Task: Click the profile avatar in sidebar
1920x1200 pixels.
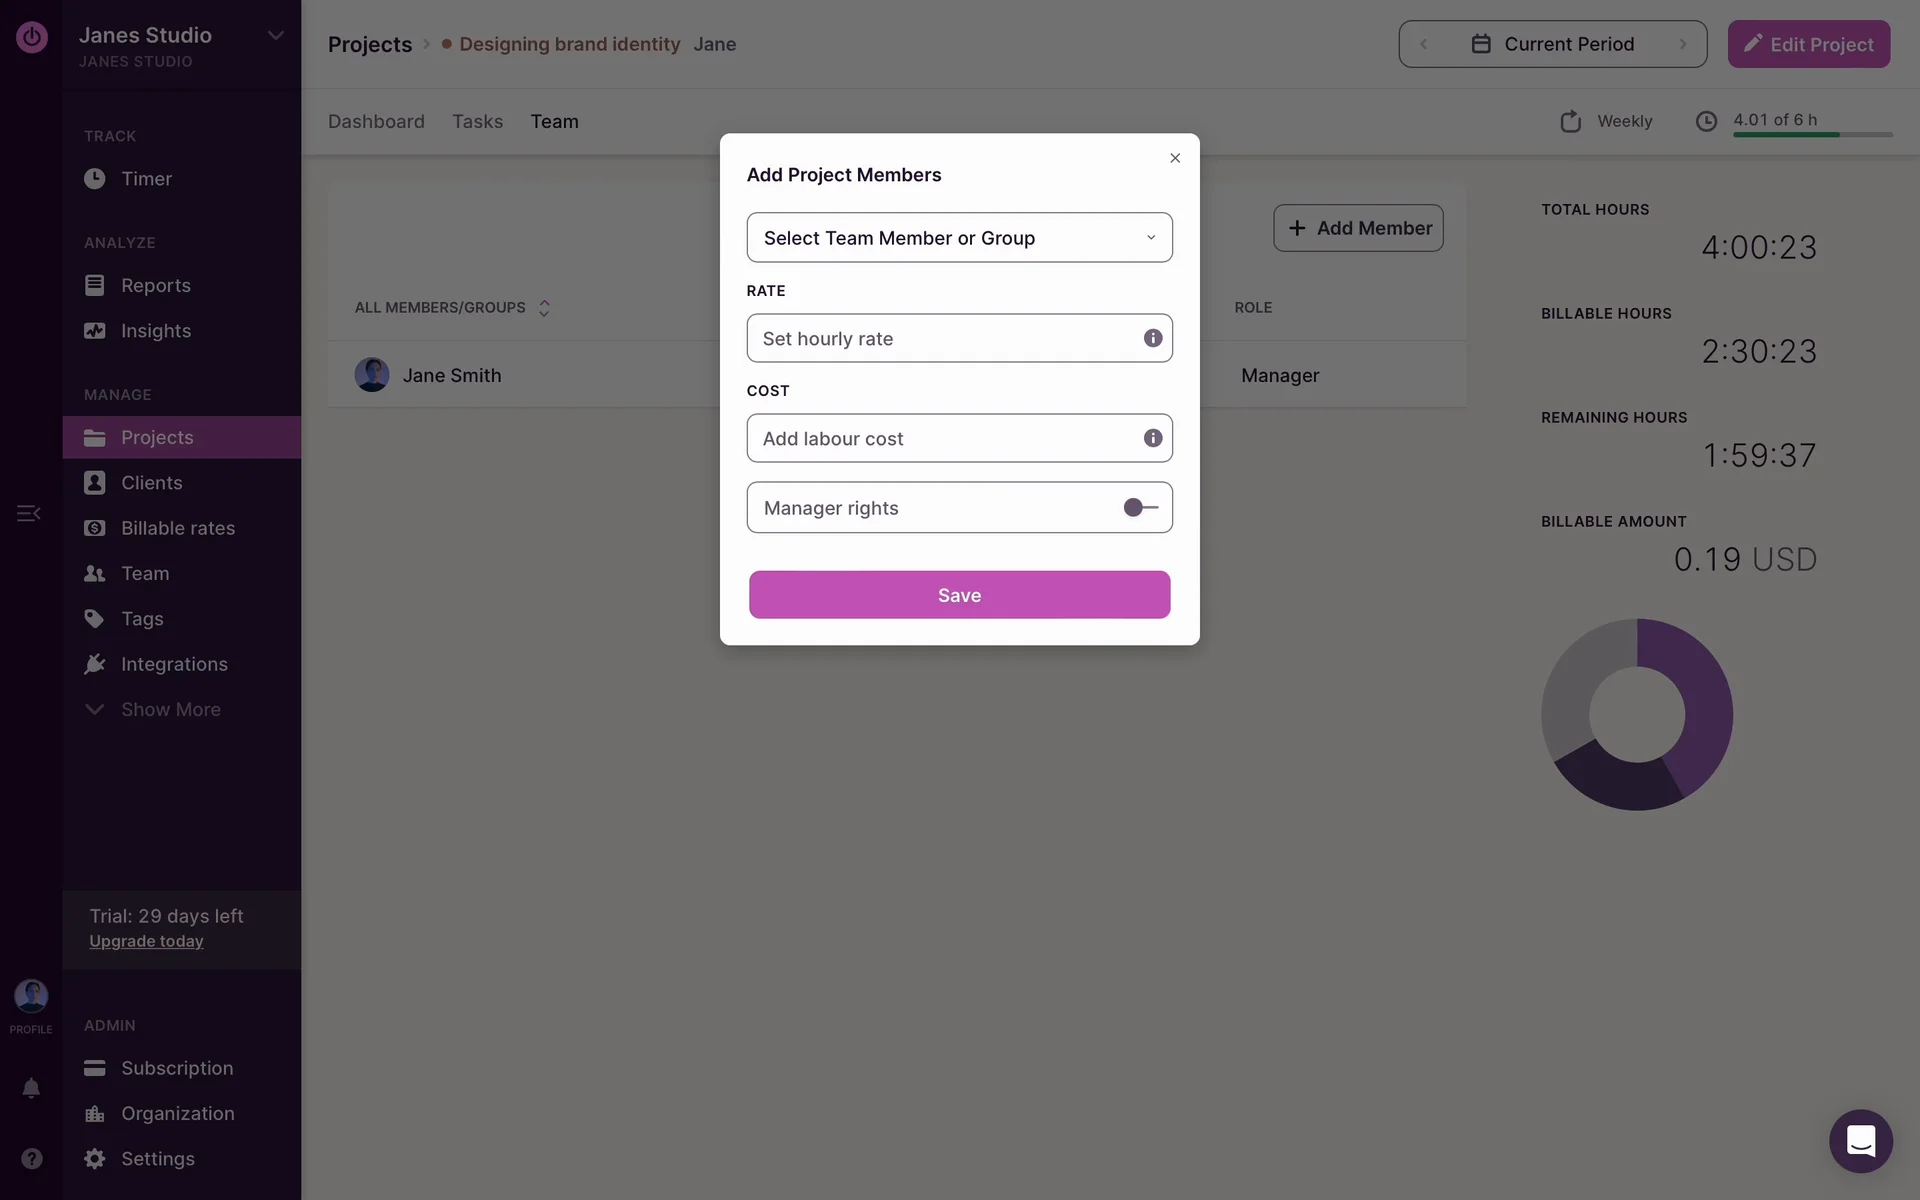Action: pyautogui.click(x=31, y=996)
